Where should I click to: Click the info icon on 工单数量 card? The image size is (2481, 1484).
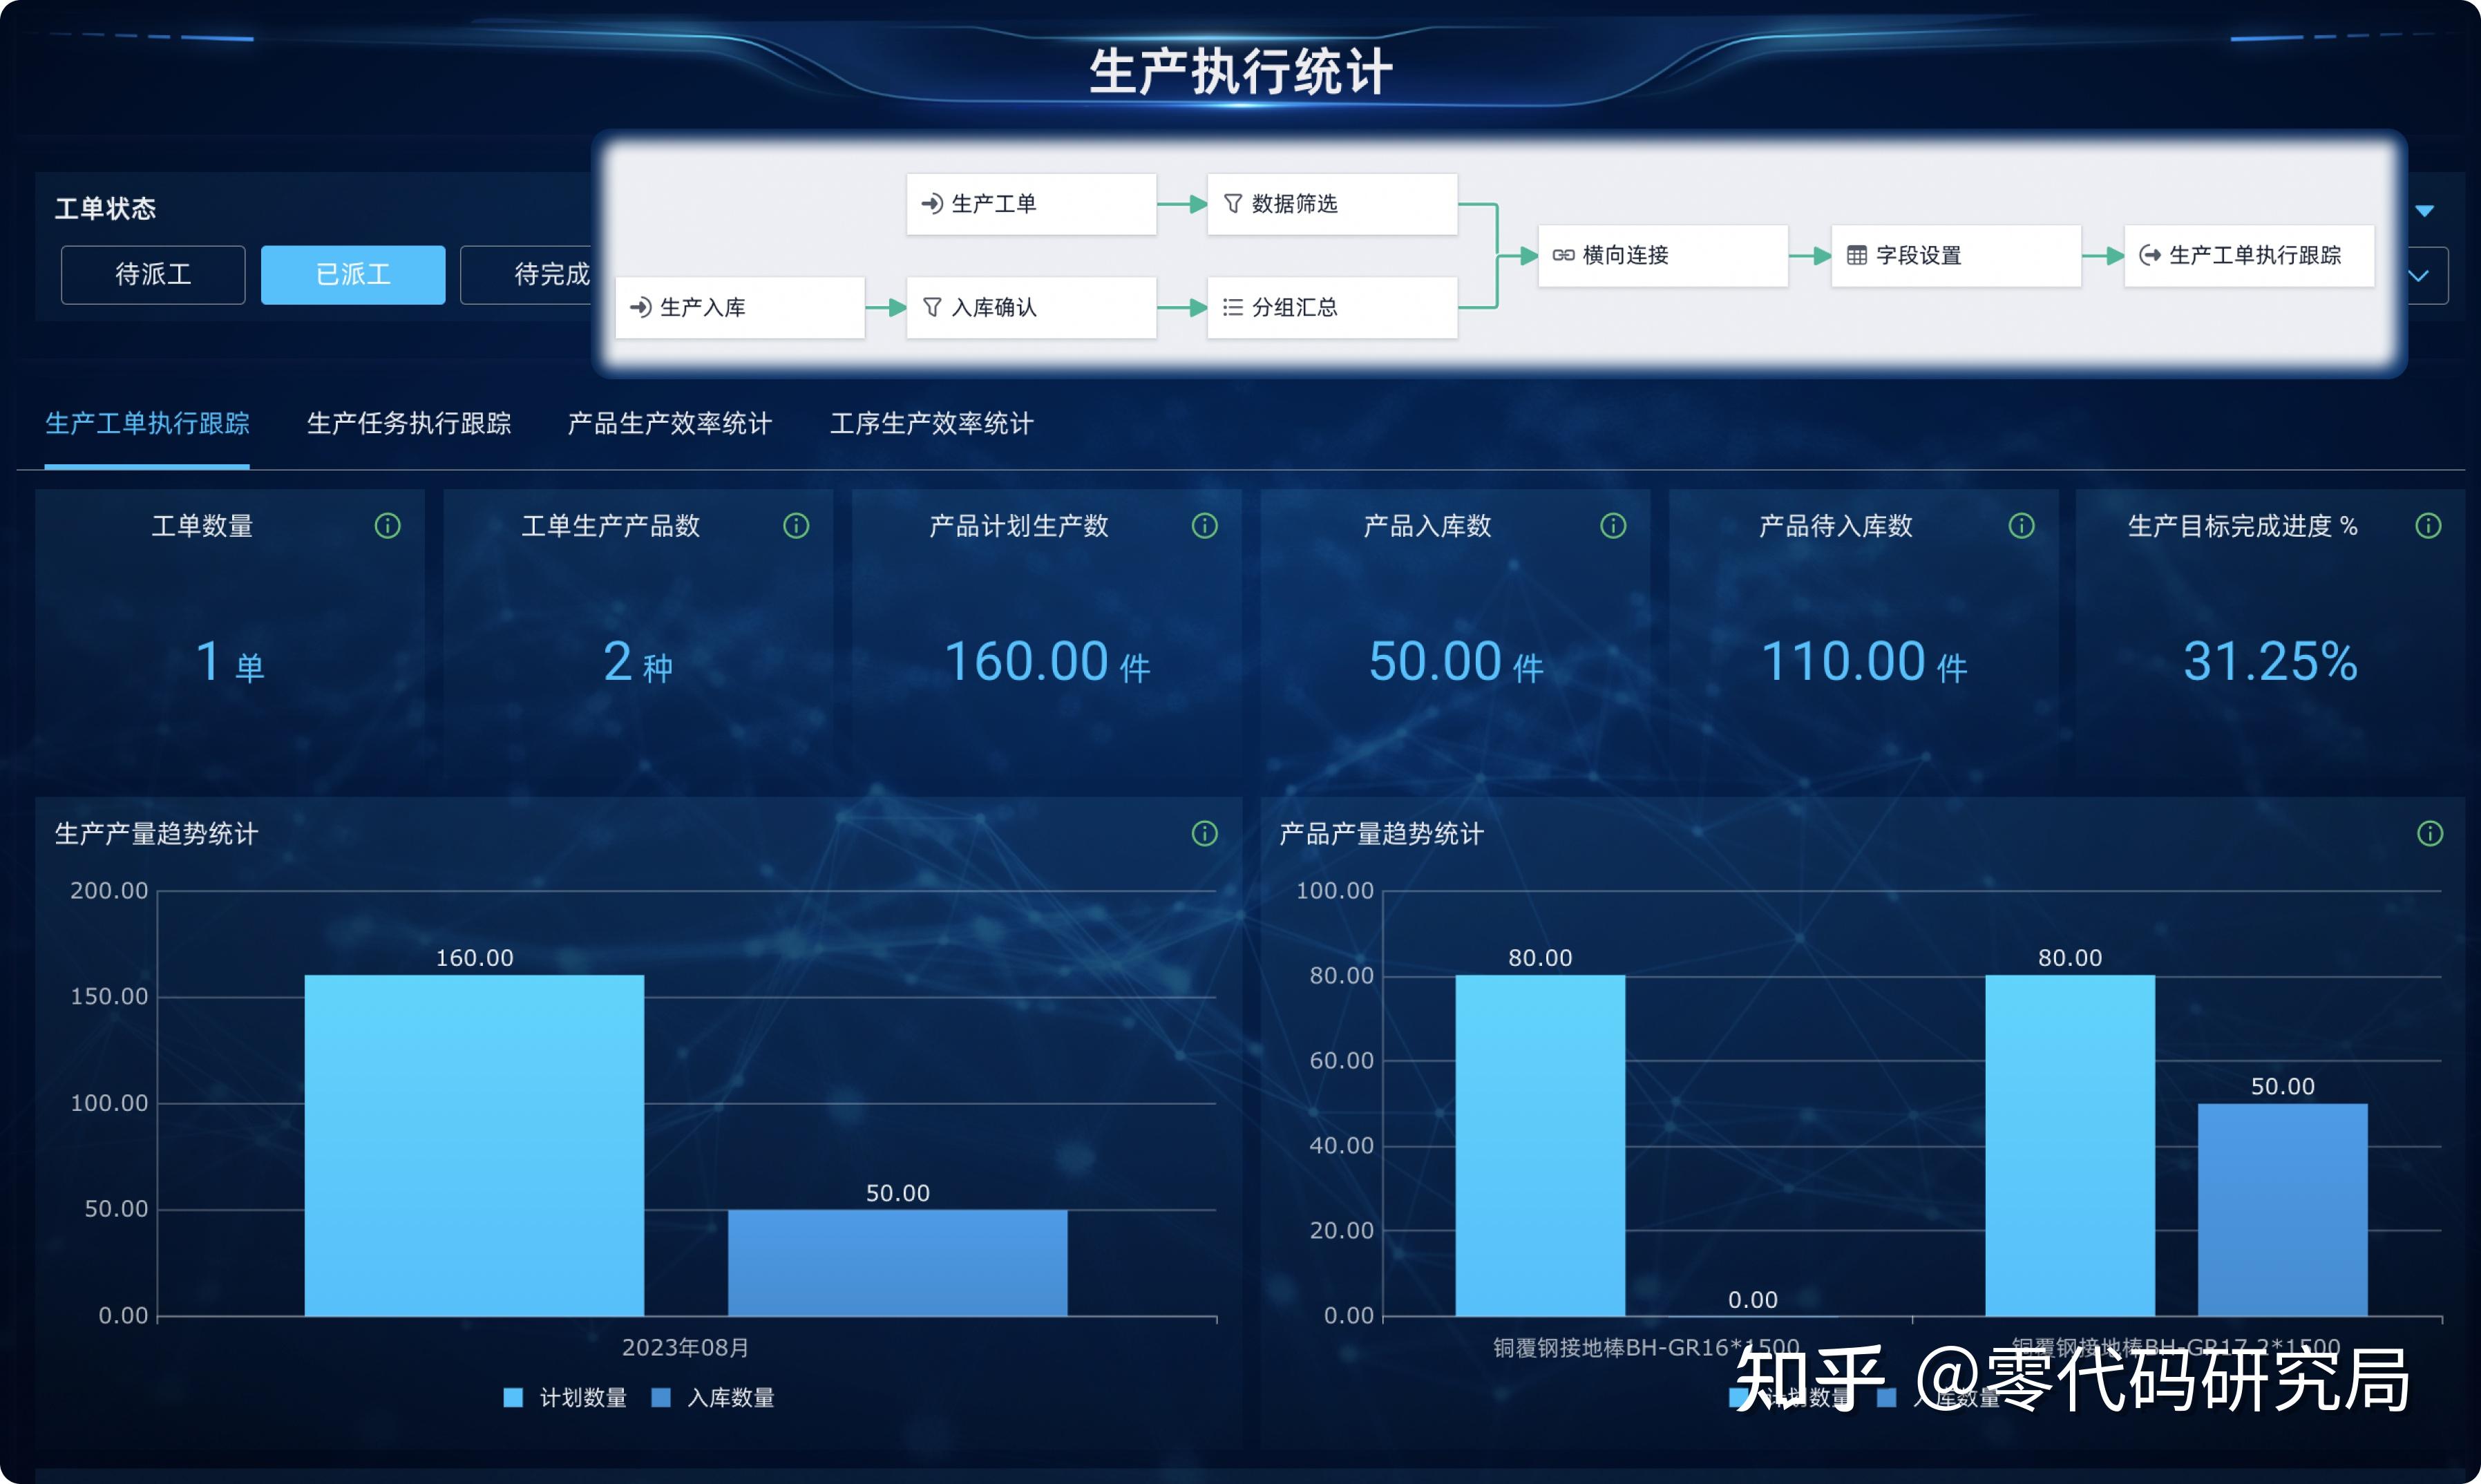[388, 525]
